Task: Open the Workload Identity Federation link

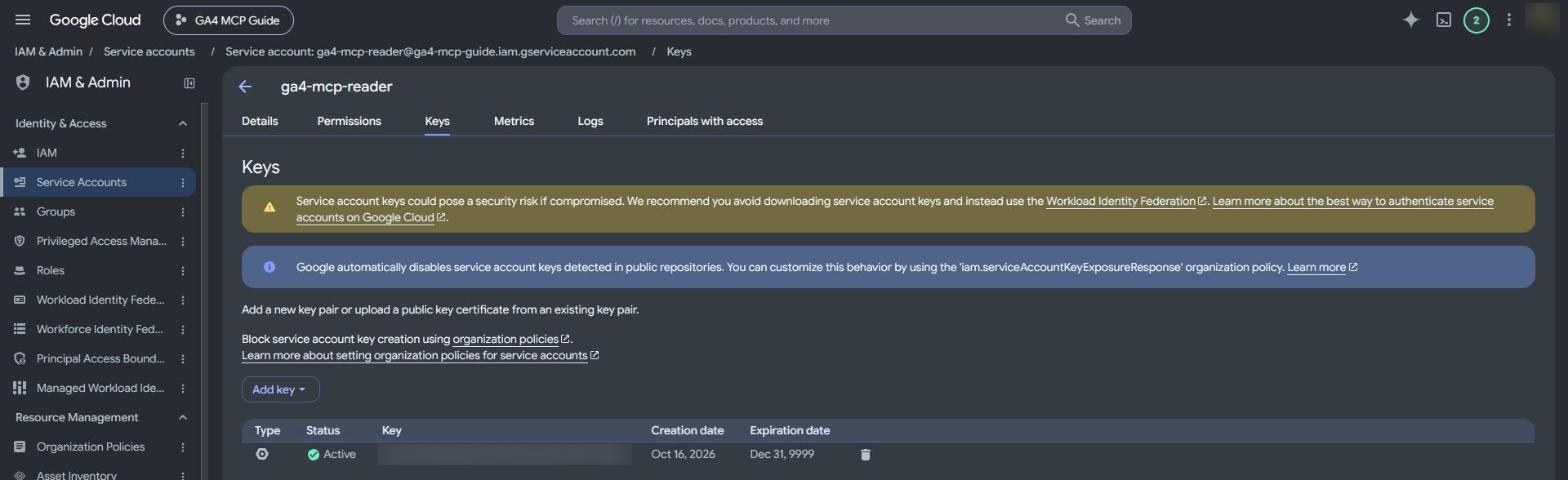Action: pos(1126,201)
